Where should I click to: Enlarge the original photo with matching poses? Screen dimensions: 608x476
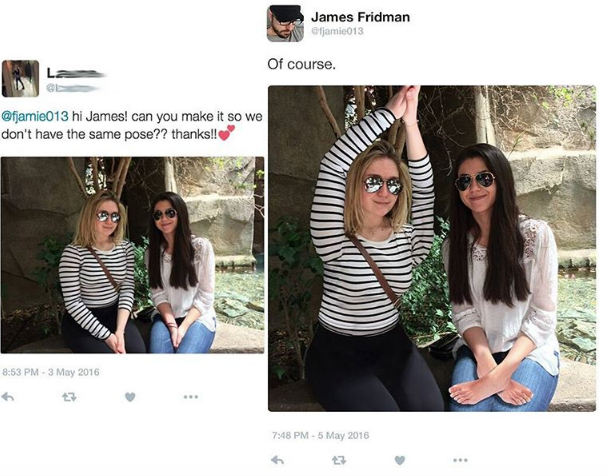pos(133,254)
